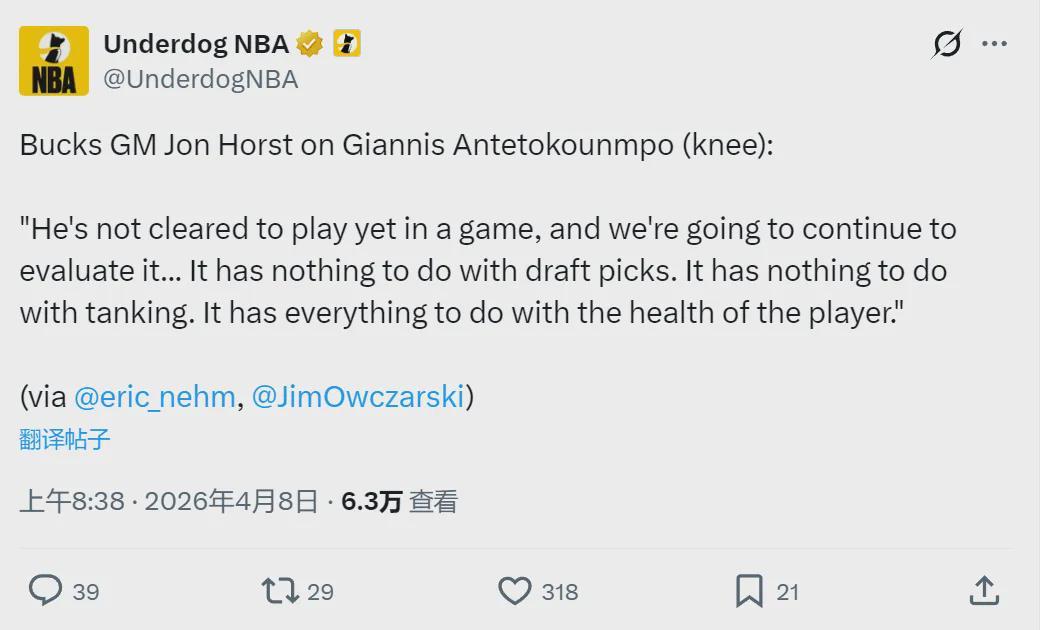1040x630 pixels.
Task: Click the share upload icon
Action: click(x=984, y=591)
